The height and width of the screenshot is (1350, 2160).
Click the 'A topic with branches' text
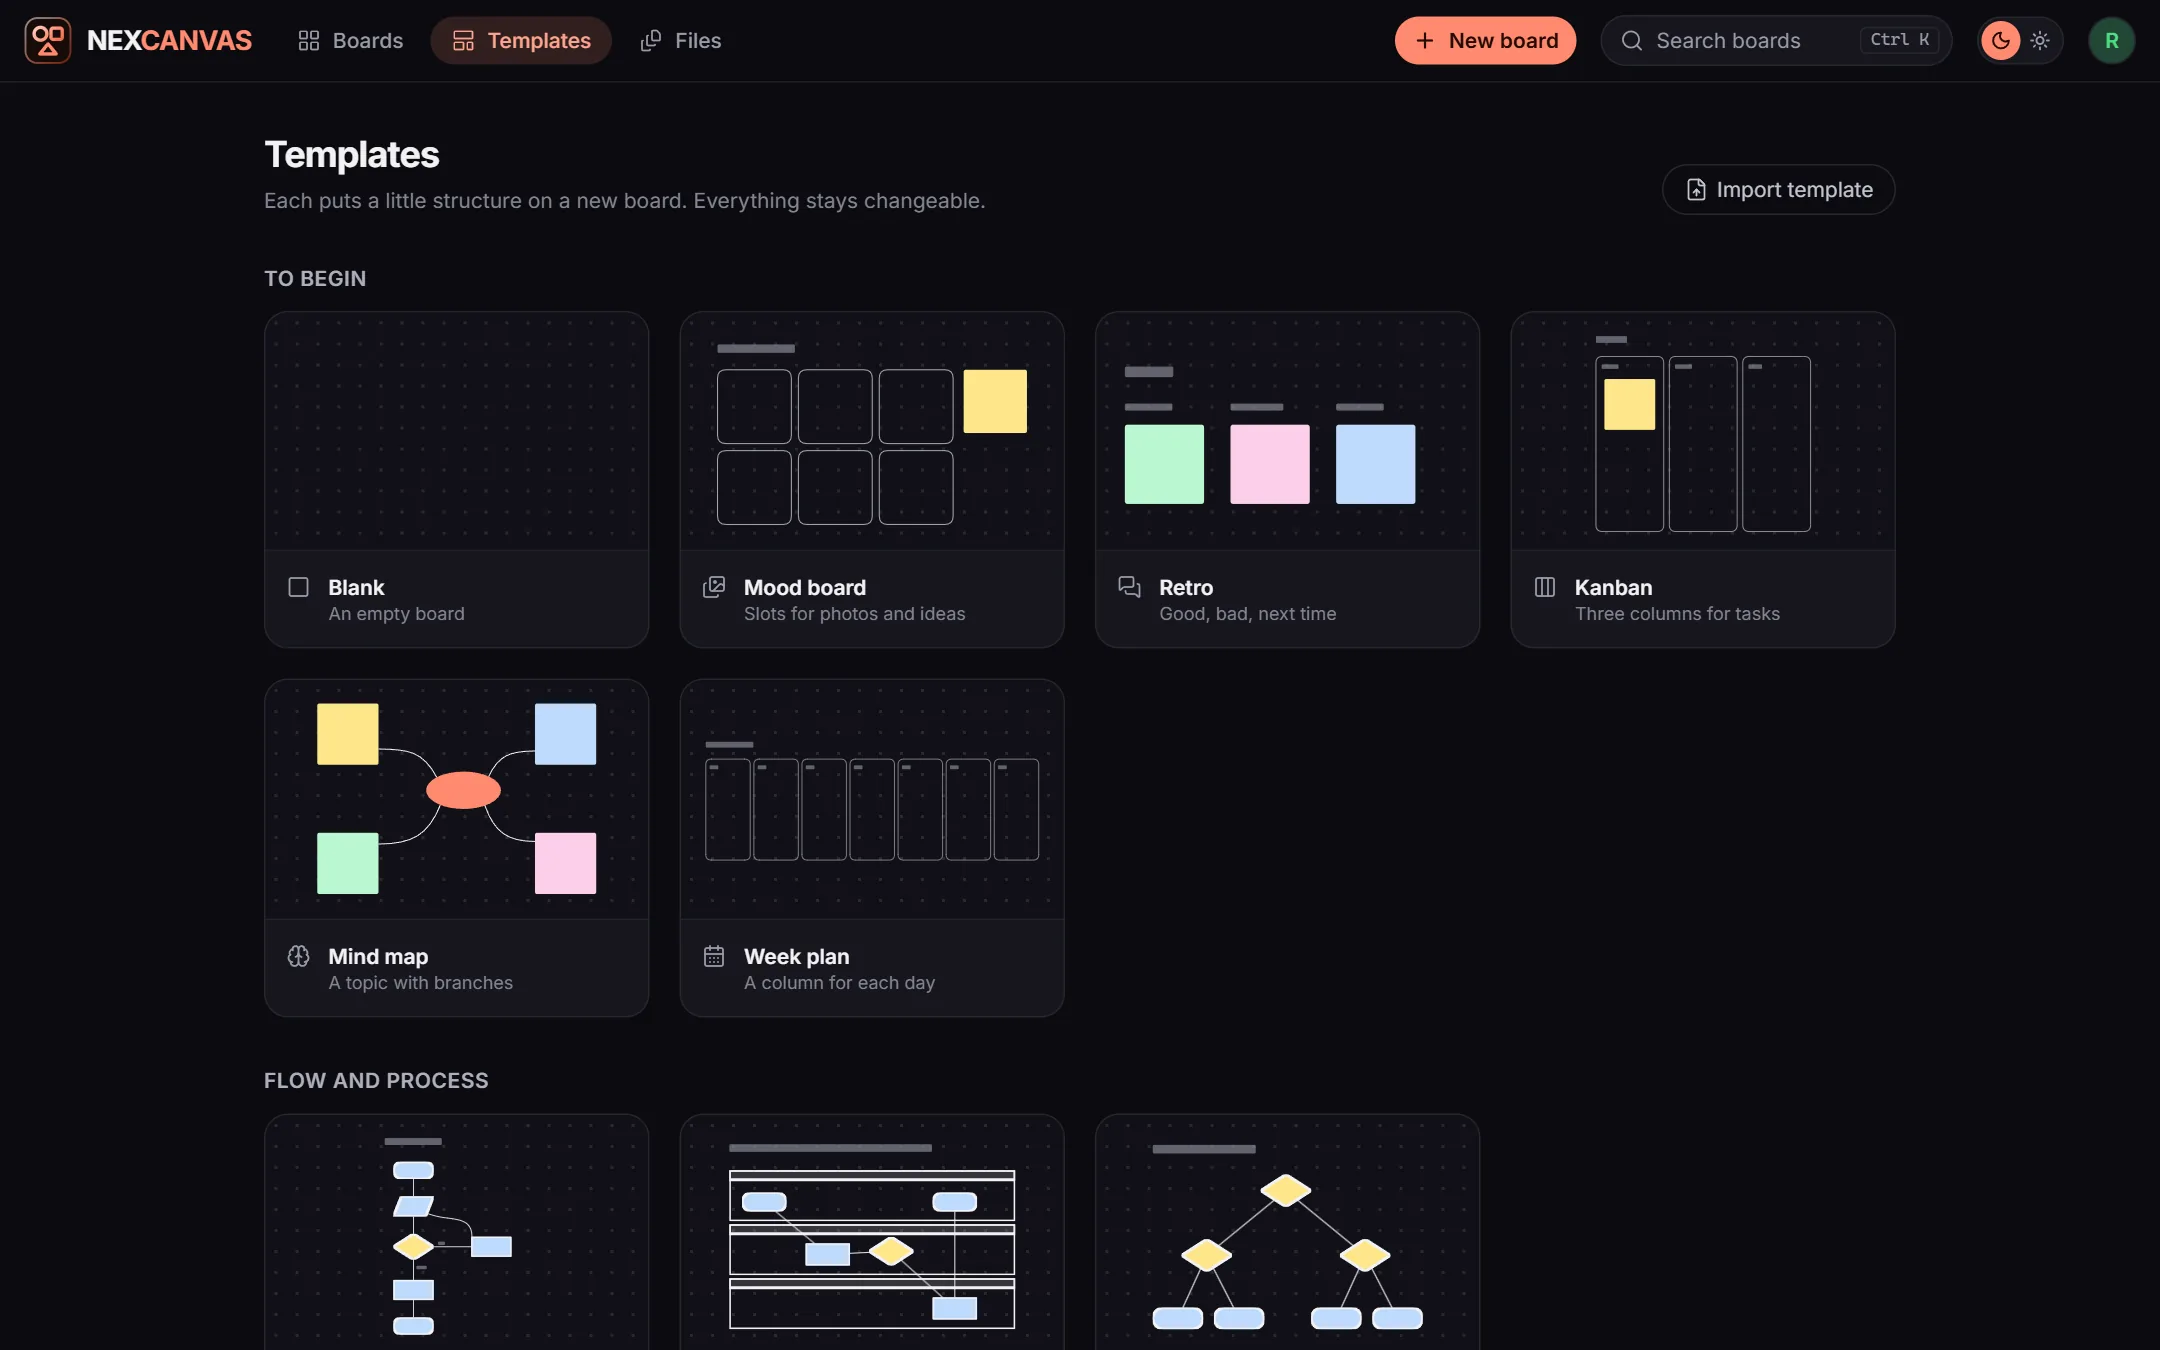point(420,983)
